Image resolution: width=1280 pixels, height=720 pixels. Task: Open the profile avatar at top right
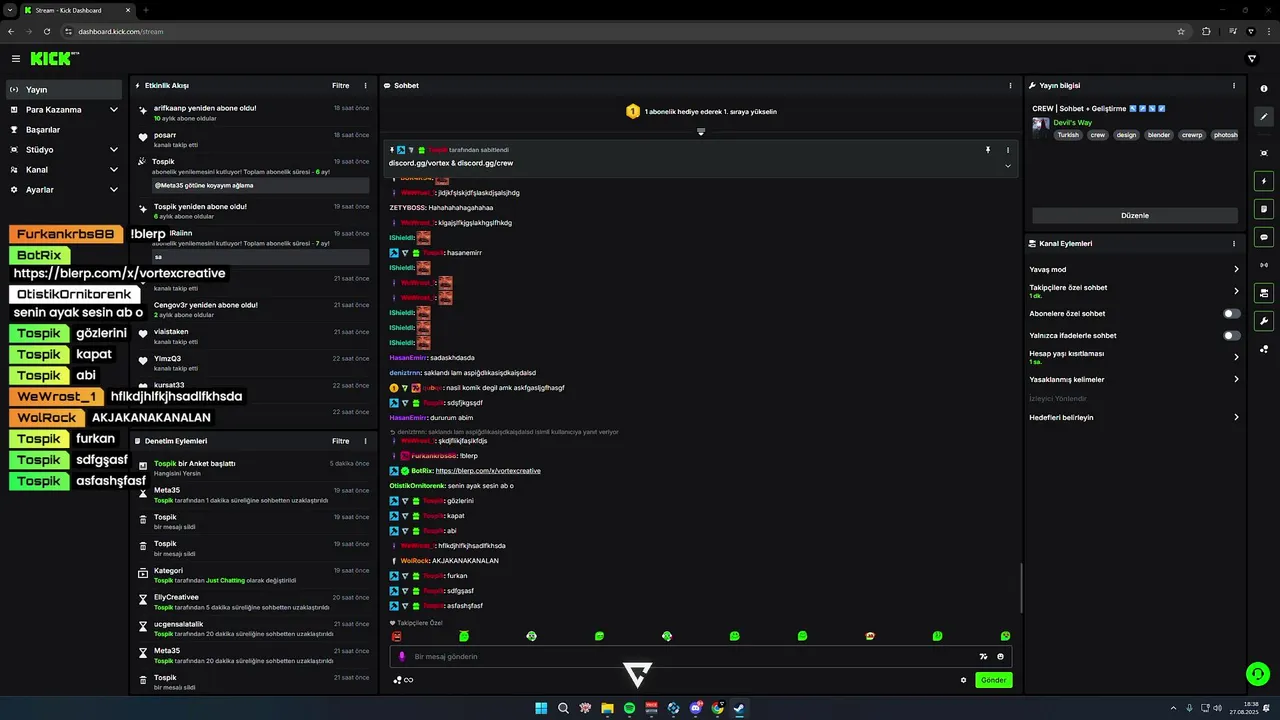tap(1251, 59)
